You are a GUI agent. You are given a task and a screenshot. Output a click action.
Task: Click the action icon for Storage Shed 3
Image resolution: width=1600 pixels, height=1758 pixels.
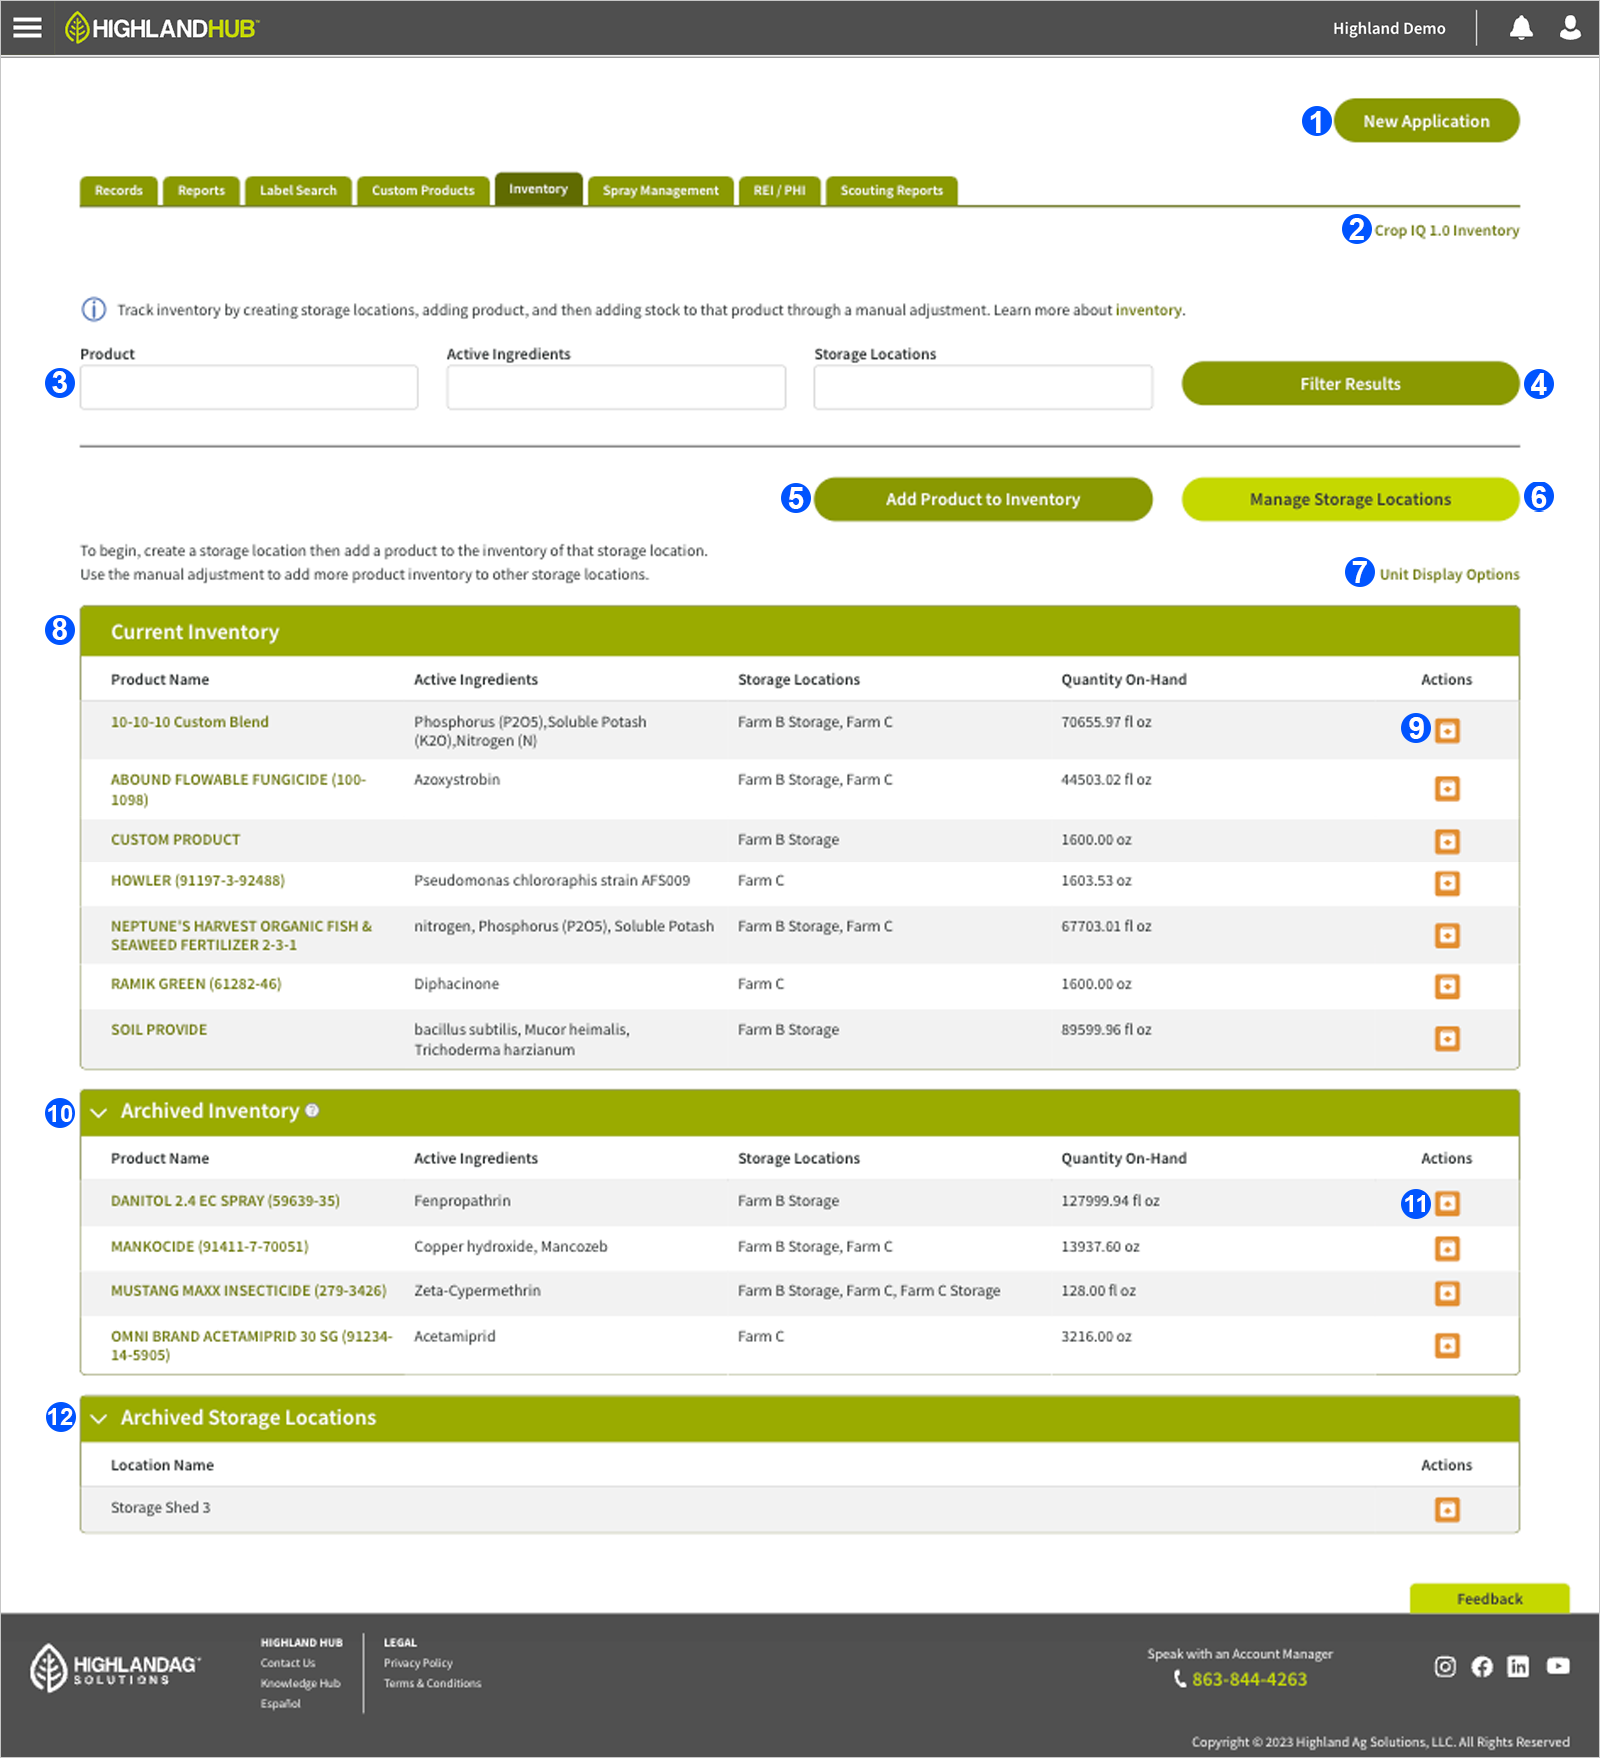click(x=1447, y=1510)
